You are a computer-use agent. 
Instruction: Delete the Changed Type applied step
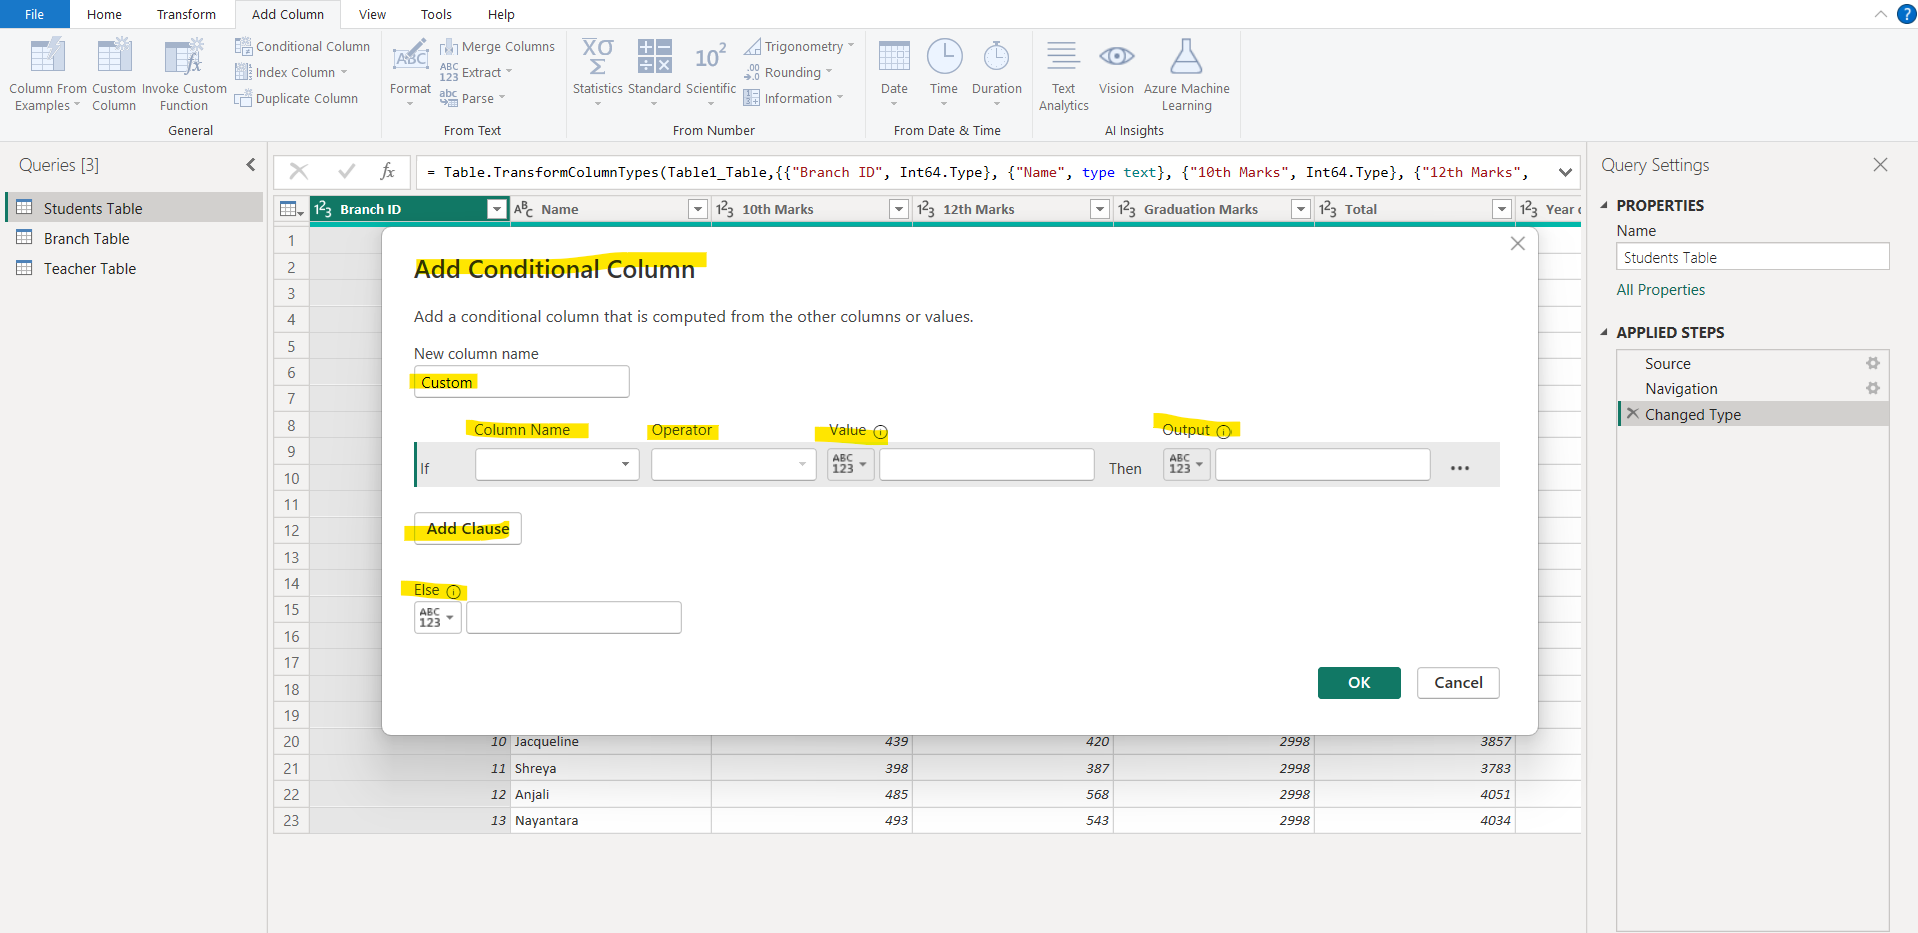[x=1631, y=413]
